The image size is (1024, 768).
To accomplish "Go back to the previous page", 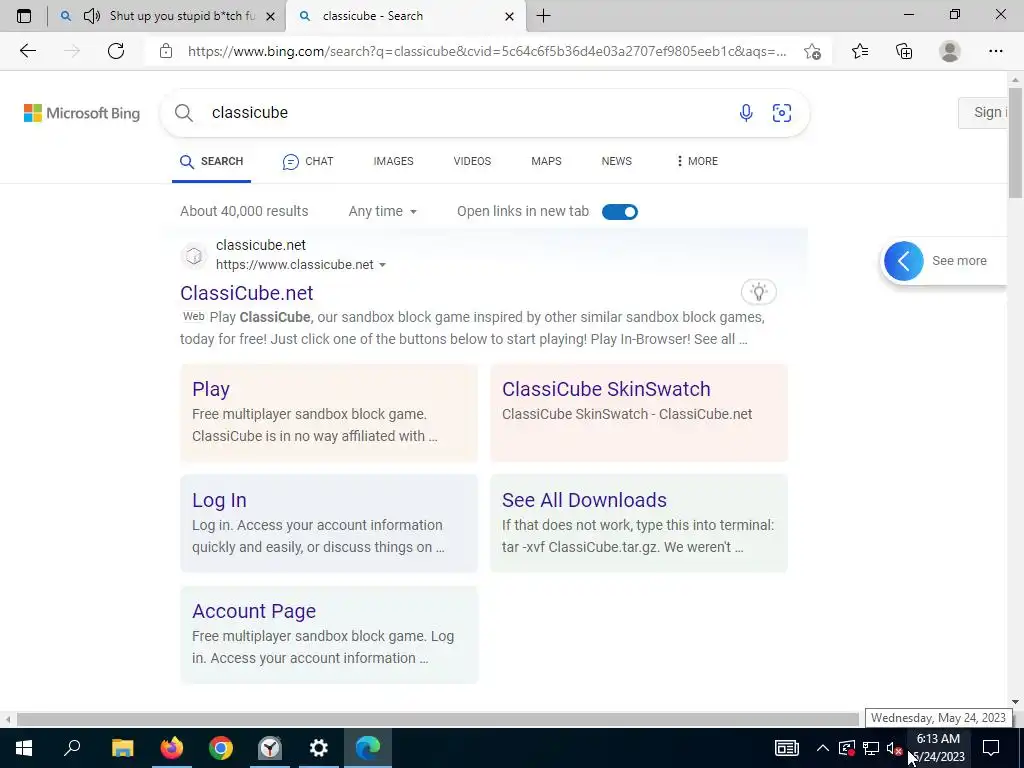I will click(27, 51).
